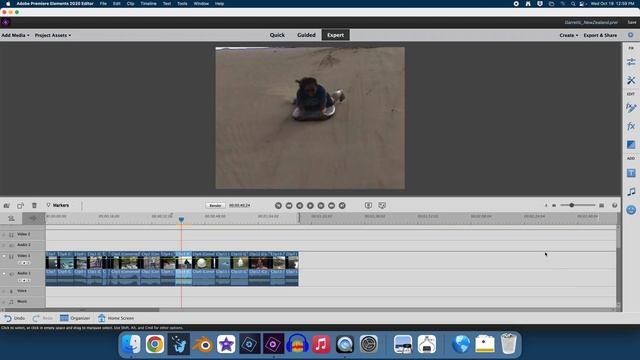Screen dimensions: 640x360
Task: Open the Timeline menu
Action: coord(149,3)
